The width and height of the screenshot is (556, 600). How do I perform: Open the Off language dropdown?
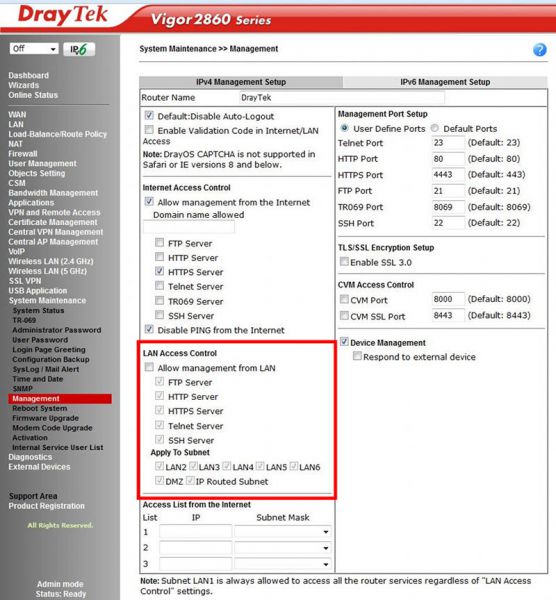coord(34,49)
